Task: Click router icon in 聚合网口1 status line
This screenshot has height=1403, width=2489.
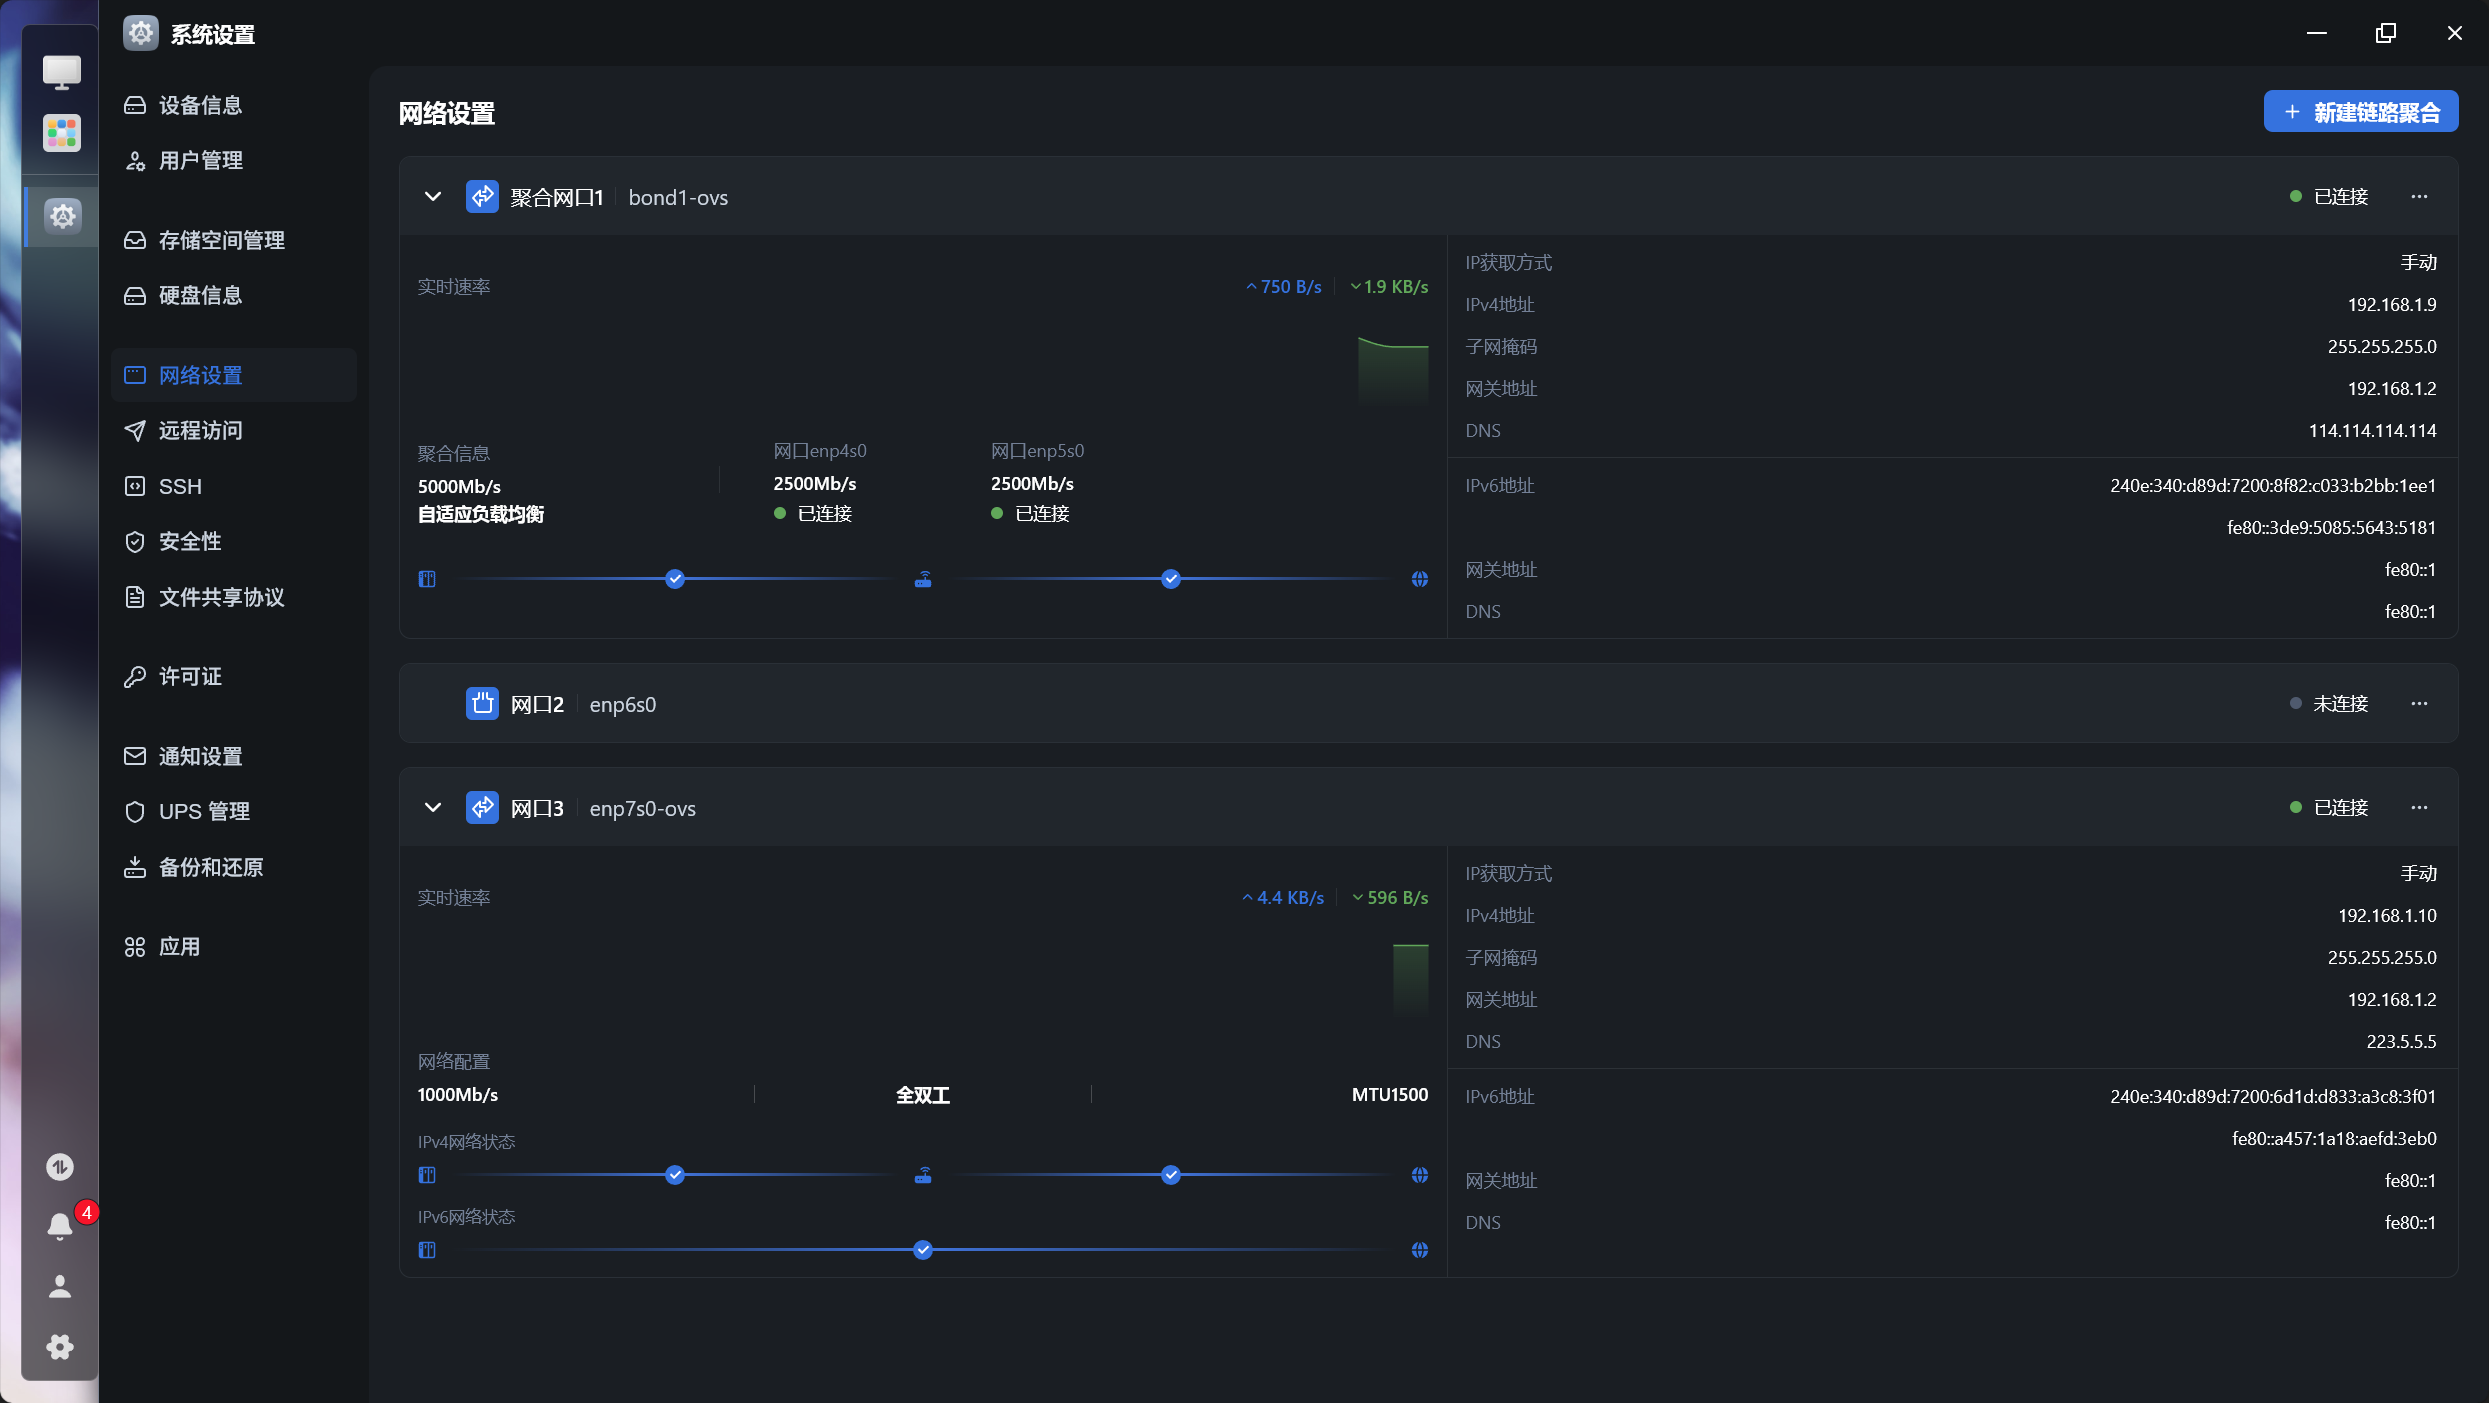Action: pos(923,579)
